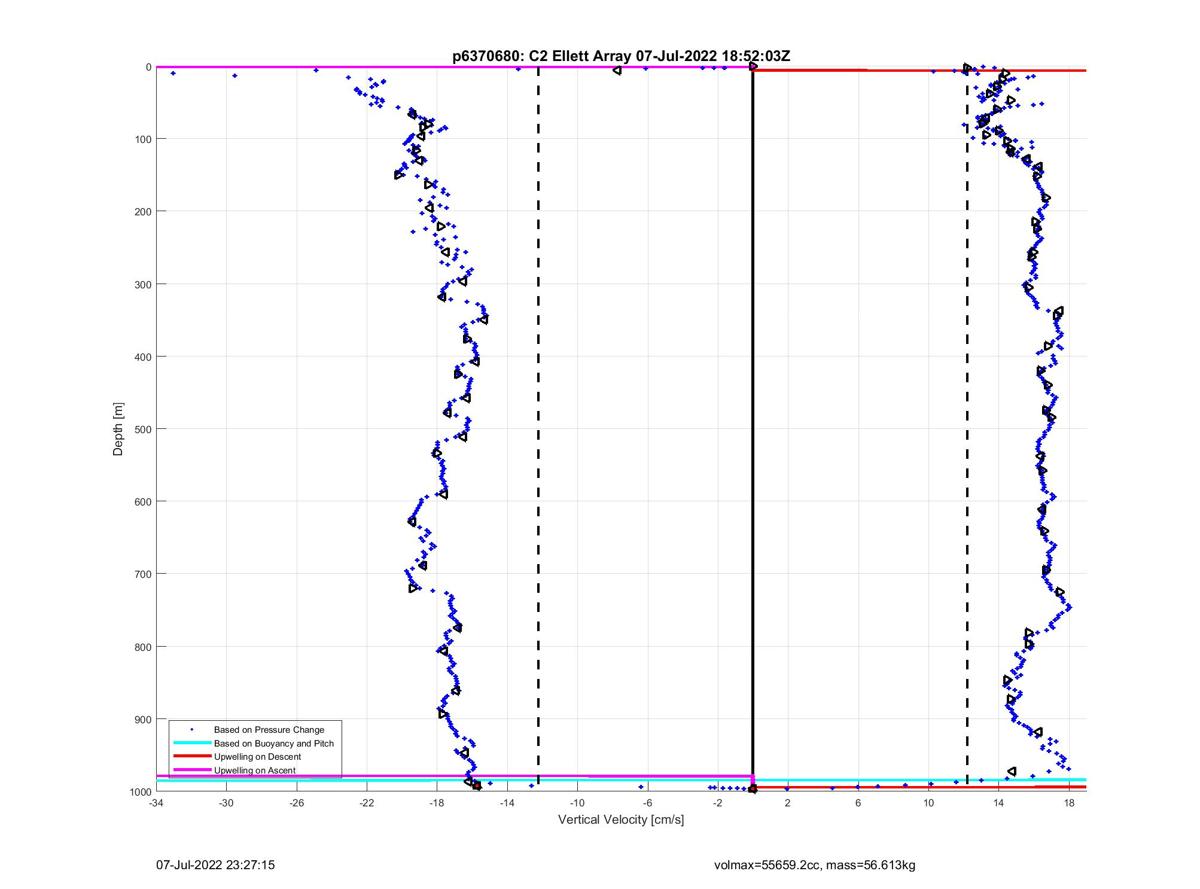Click x-axis tick label '-26'
The width and height of the screenshot is (1200, 889).
(x=296, y=803)
